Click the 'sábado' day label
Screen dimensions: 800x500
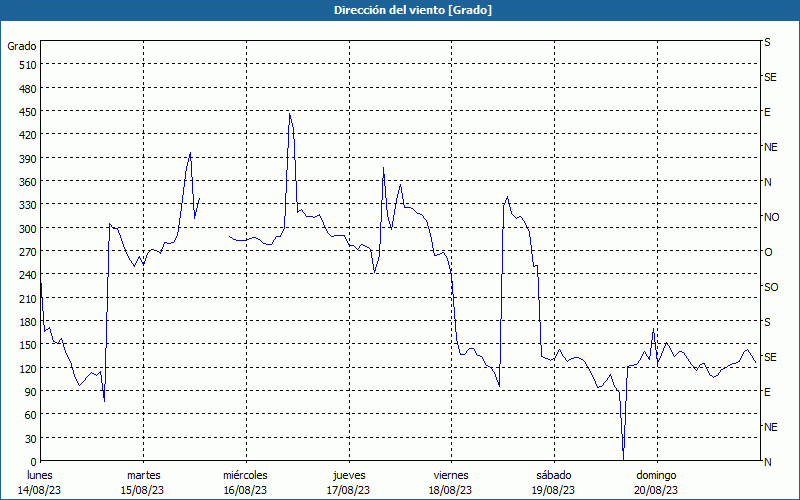coord(554,475)
